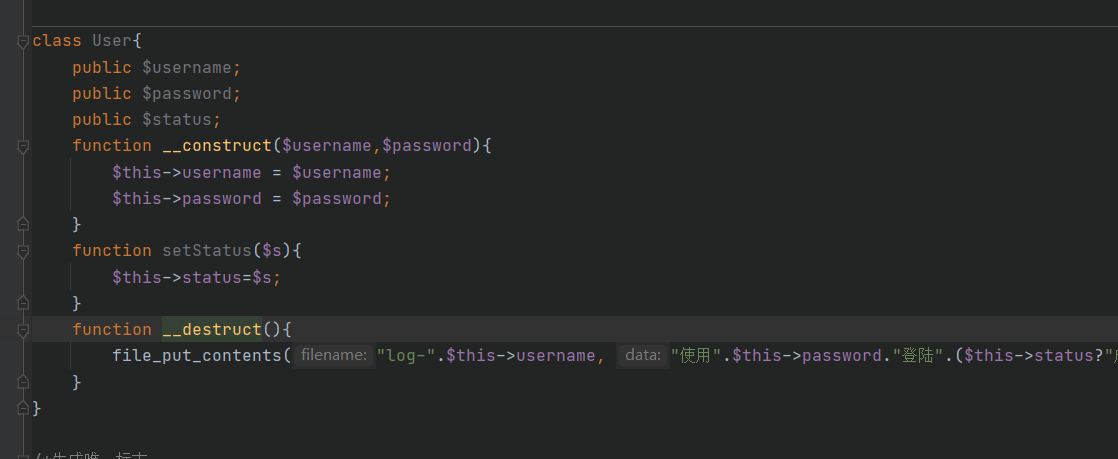Screen dimensions: 1118x459
Task: Click "$username" in the public property declaration
Action: (x=187, y=68)
